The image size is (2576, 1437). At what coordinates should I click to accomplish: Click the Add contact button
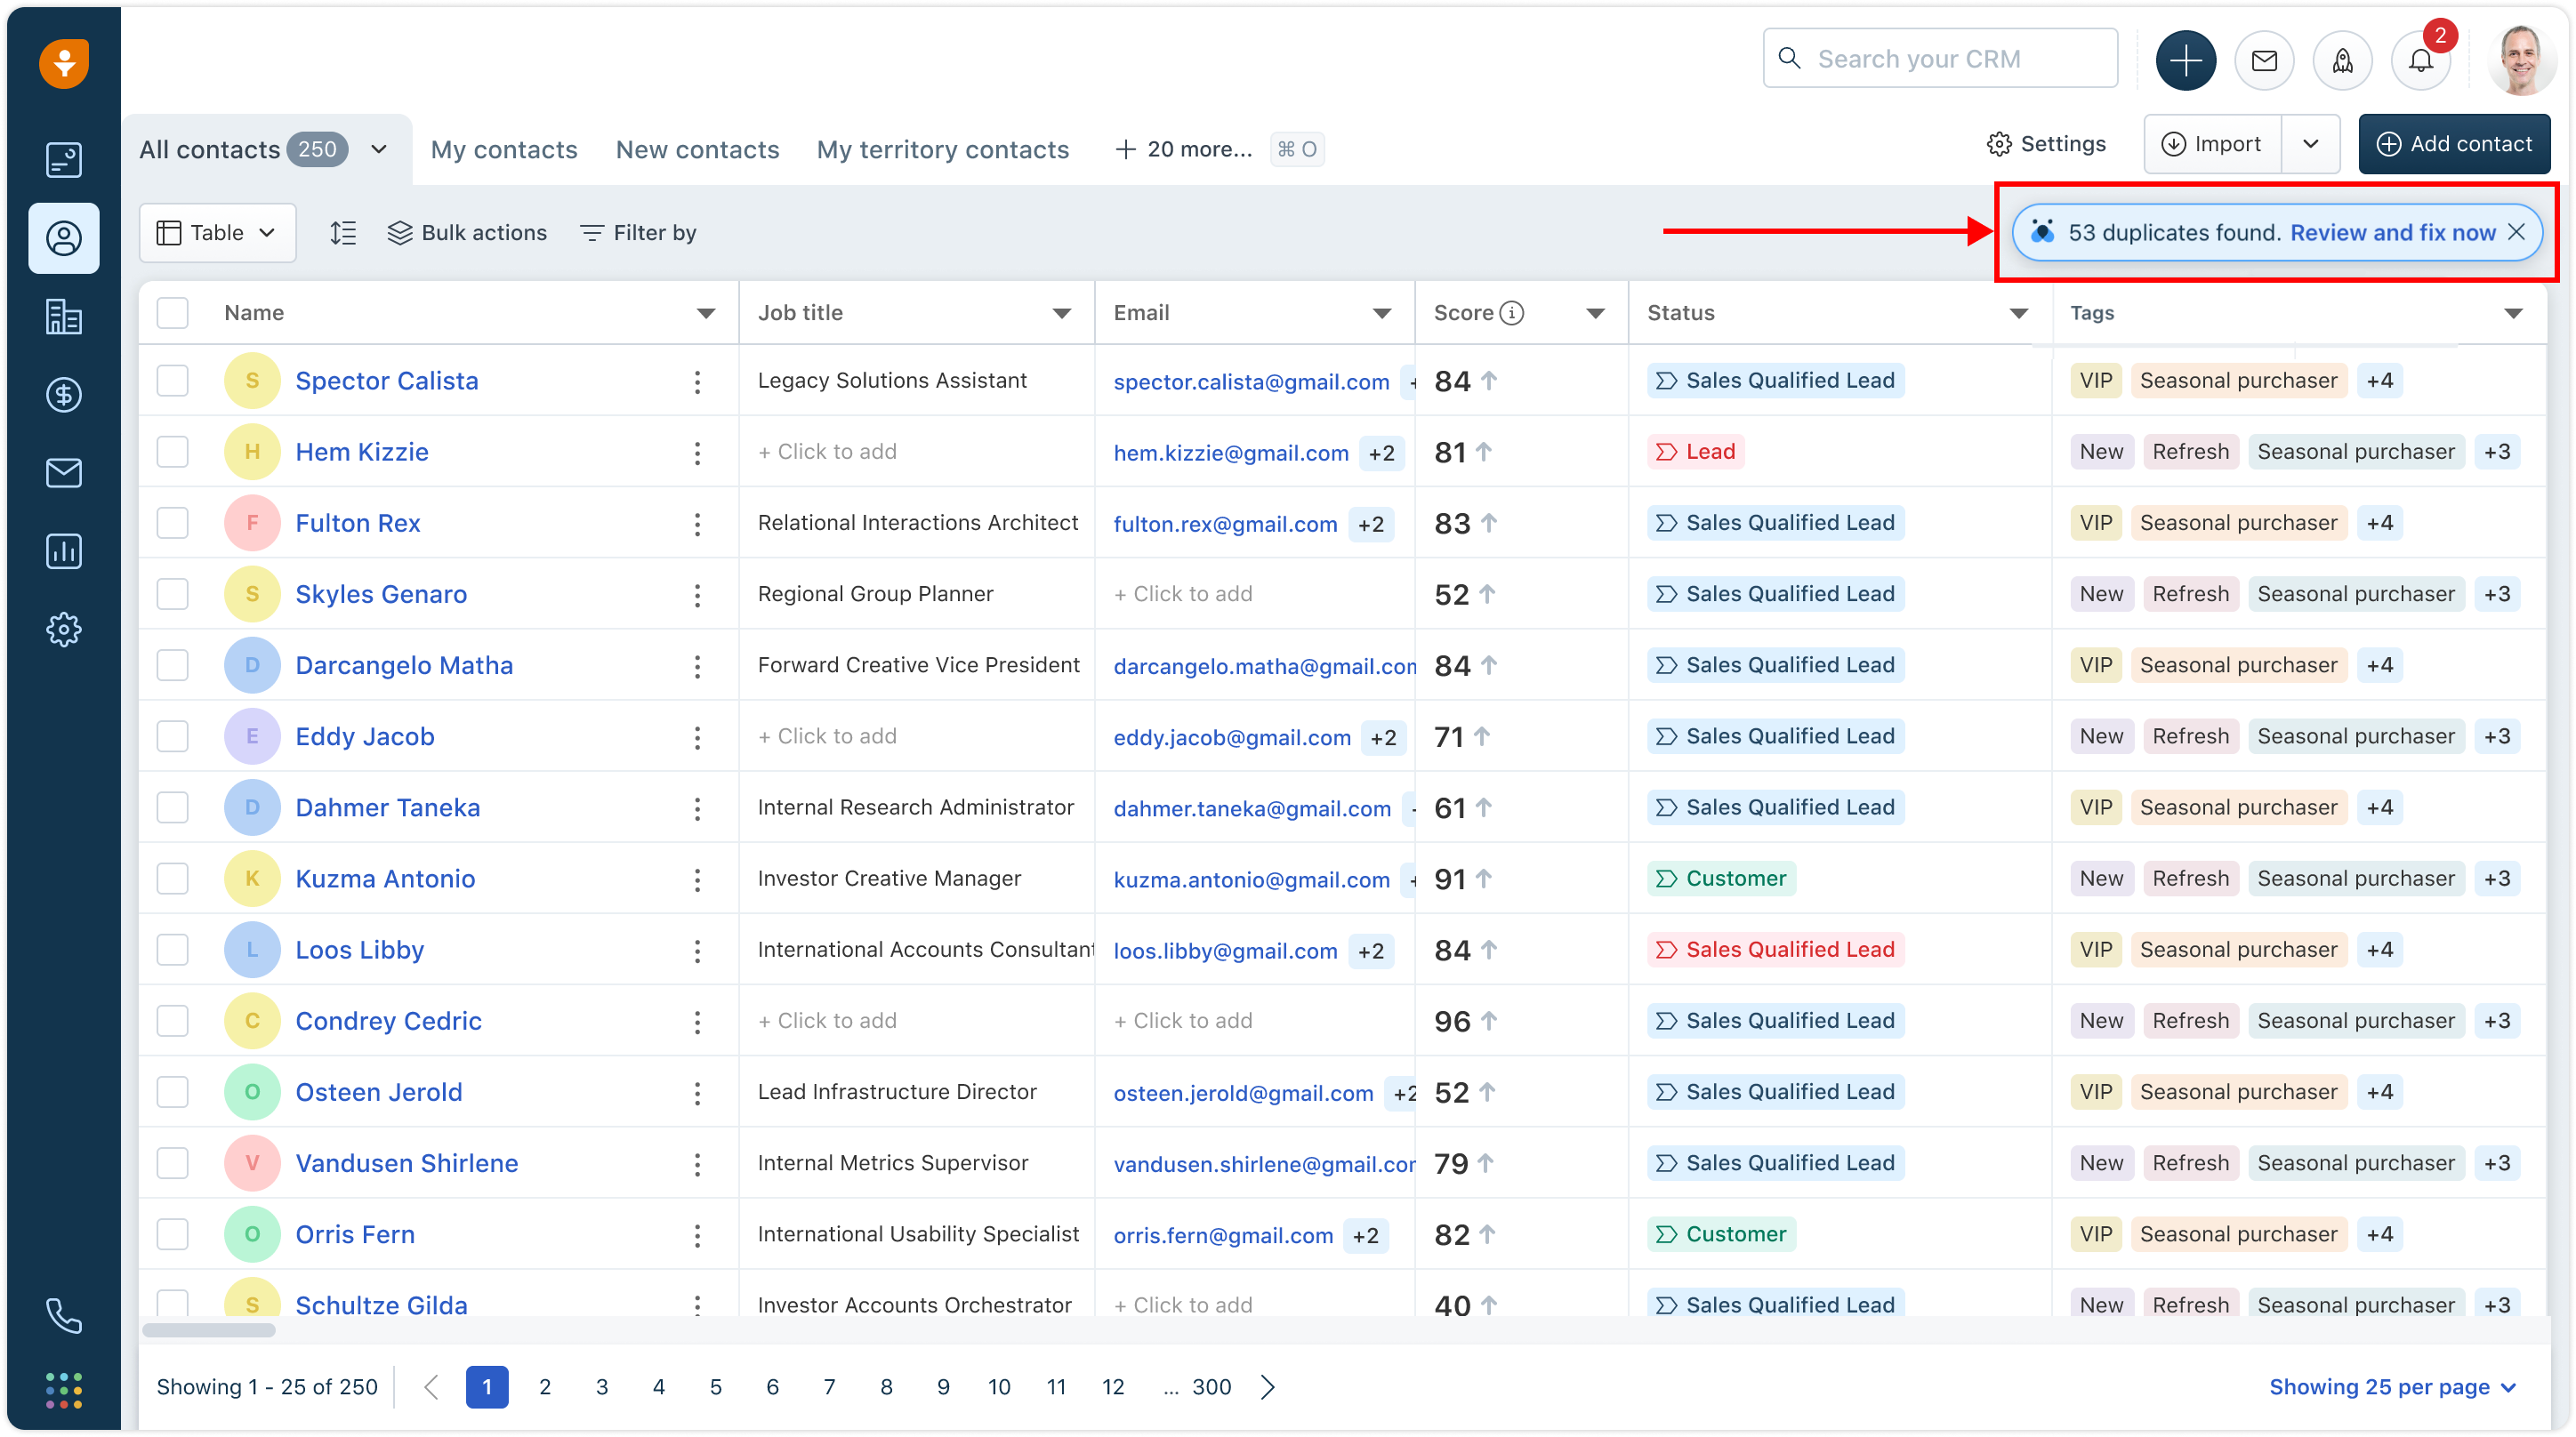[x=2454, y=144]
